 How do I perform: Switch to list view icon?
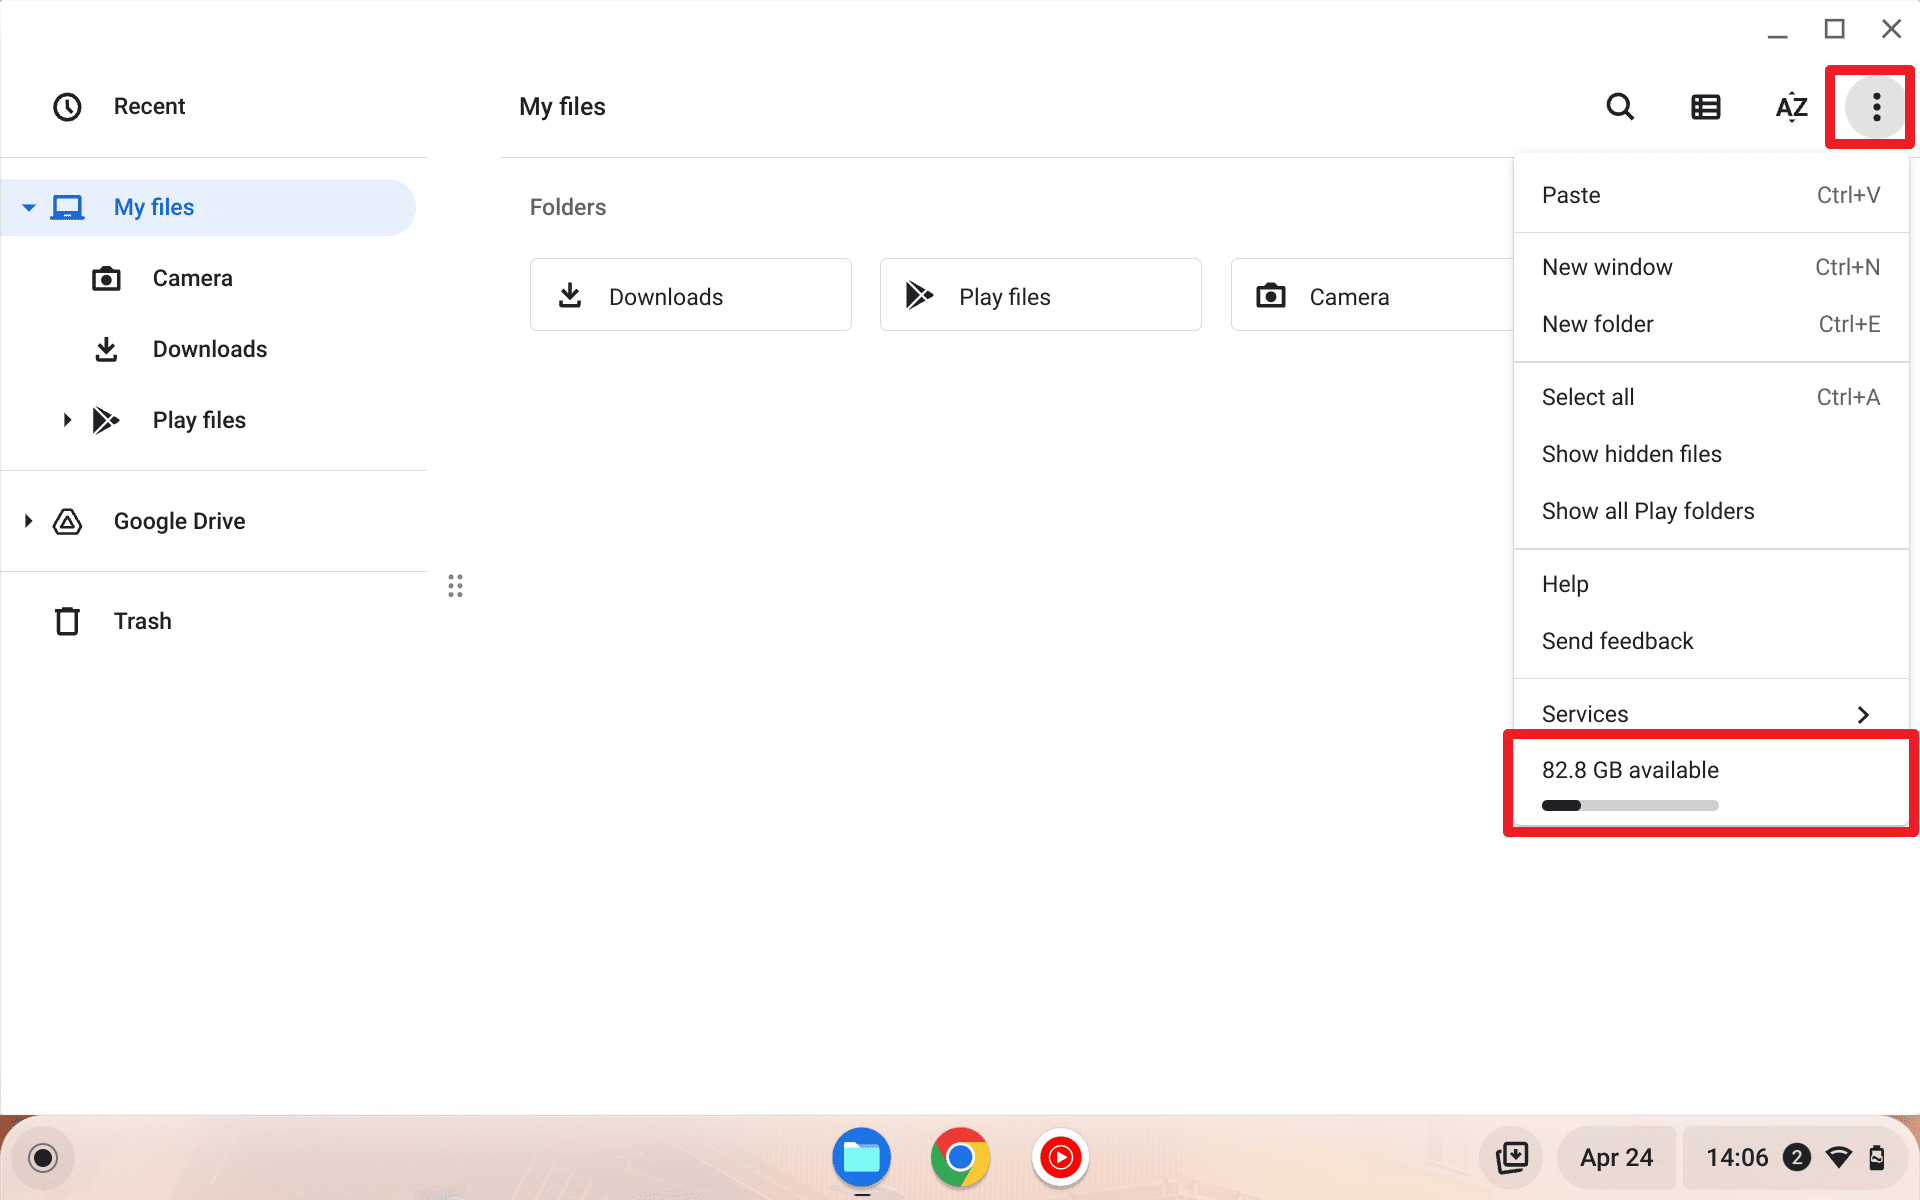(1706, 107)
